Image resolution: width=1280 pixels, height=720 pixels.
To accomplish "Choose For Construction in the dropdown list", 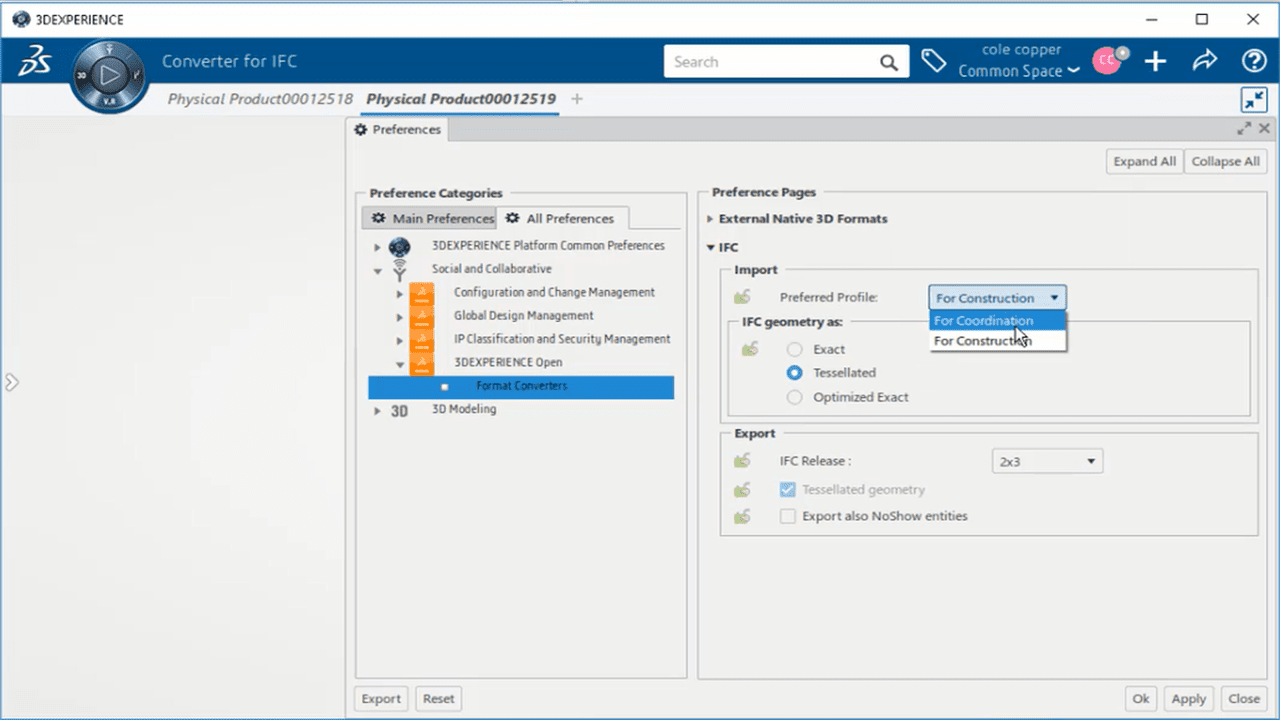I will tap(998, 341).
